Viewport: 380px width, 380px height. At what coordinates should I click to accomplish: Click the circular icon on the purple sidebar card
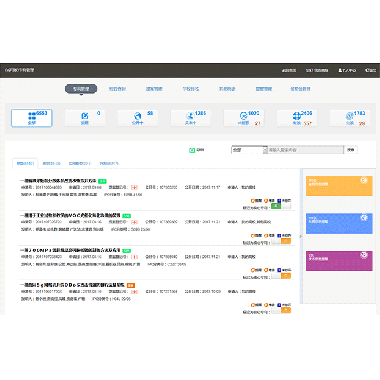pyautogui.click(x=364, y=255)
